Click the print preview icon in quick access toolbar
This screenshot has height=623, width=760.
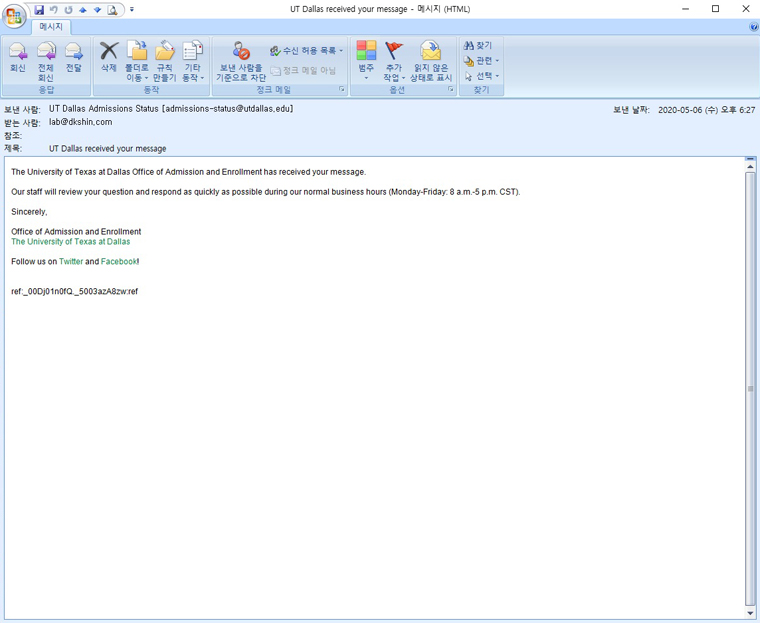click(112, 10)
